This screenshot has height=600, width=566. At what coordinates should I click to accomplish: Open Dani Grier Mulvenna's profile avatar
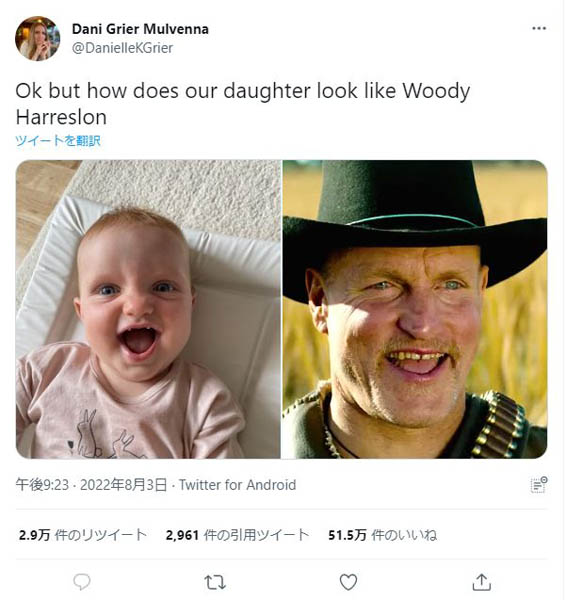click(38, 38)
